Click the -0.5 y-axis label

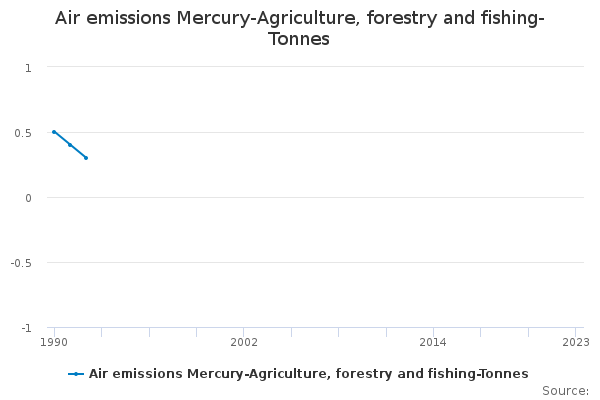(22, 263)
